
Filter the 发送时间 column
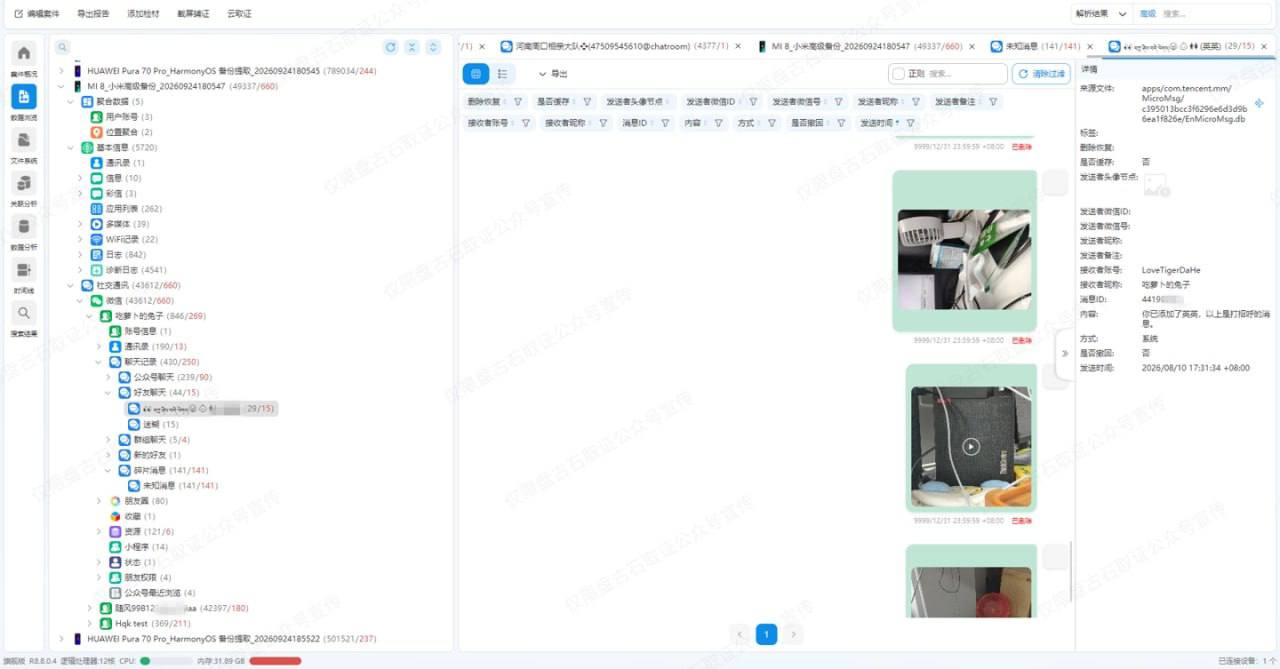(x=911, y=123)
